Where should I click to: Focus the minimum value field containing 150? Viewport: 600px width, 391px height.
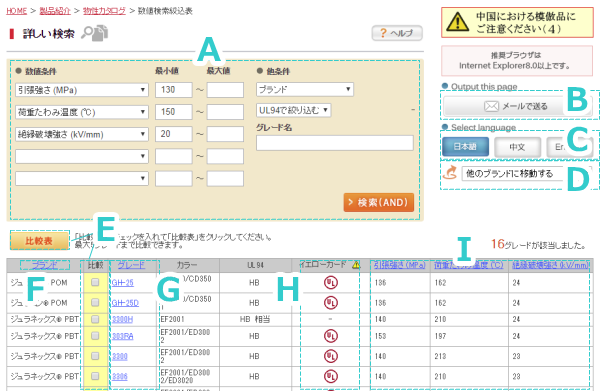[x=174, y=112]
